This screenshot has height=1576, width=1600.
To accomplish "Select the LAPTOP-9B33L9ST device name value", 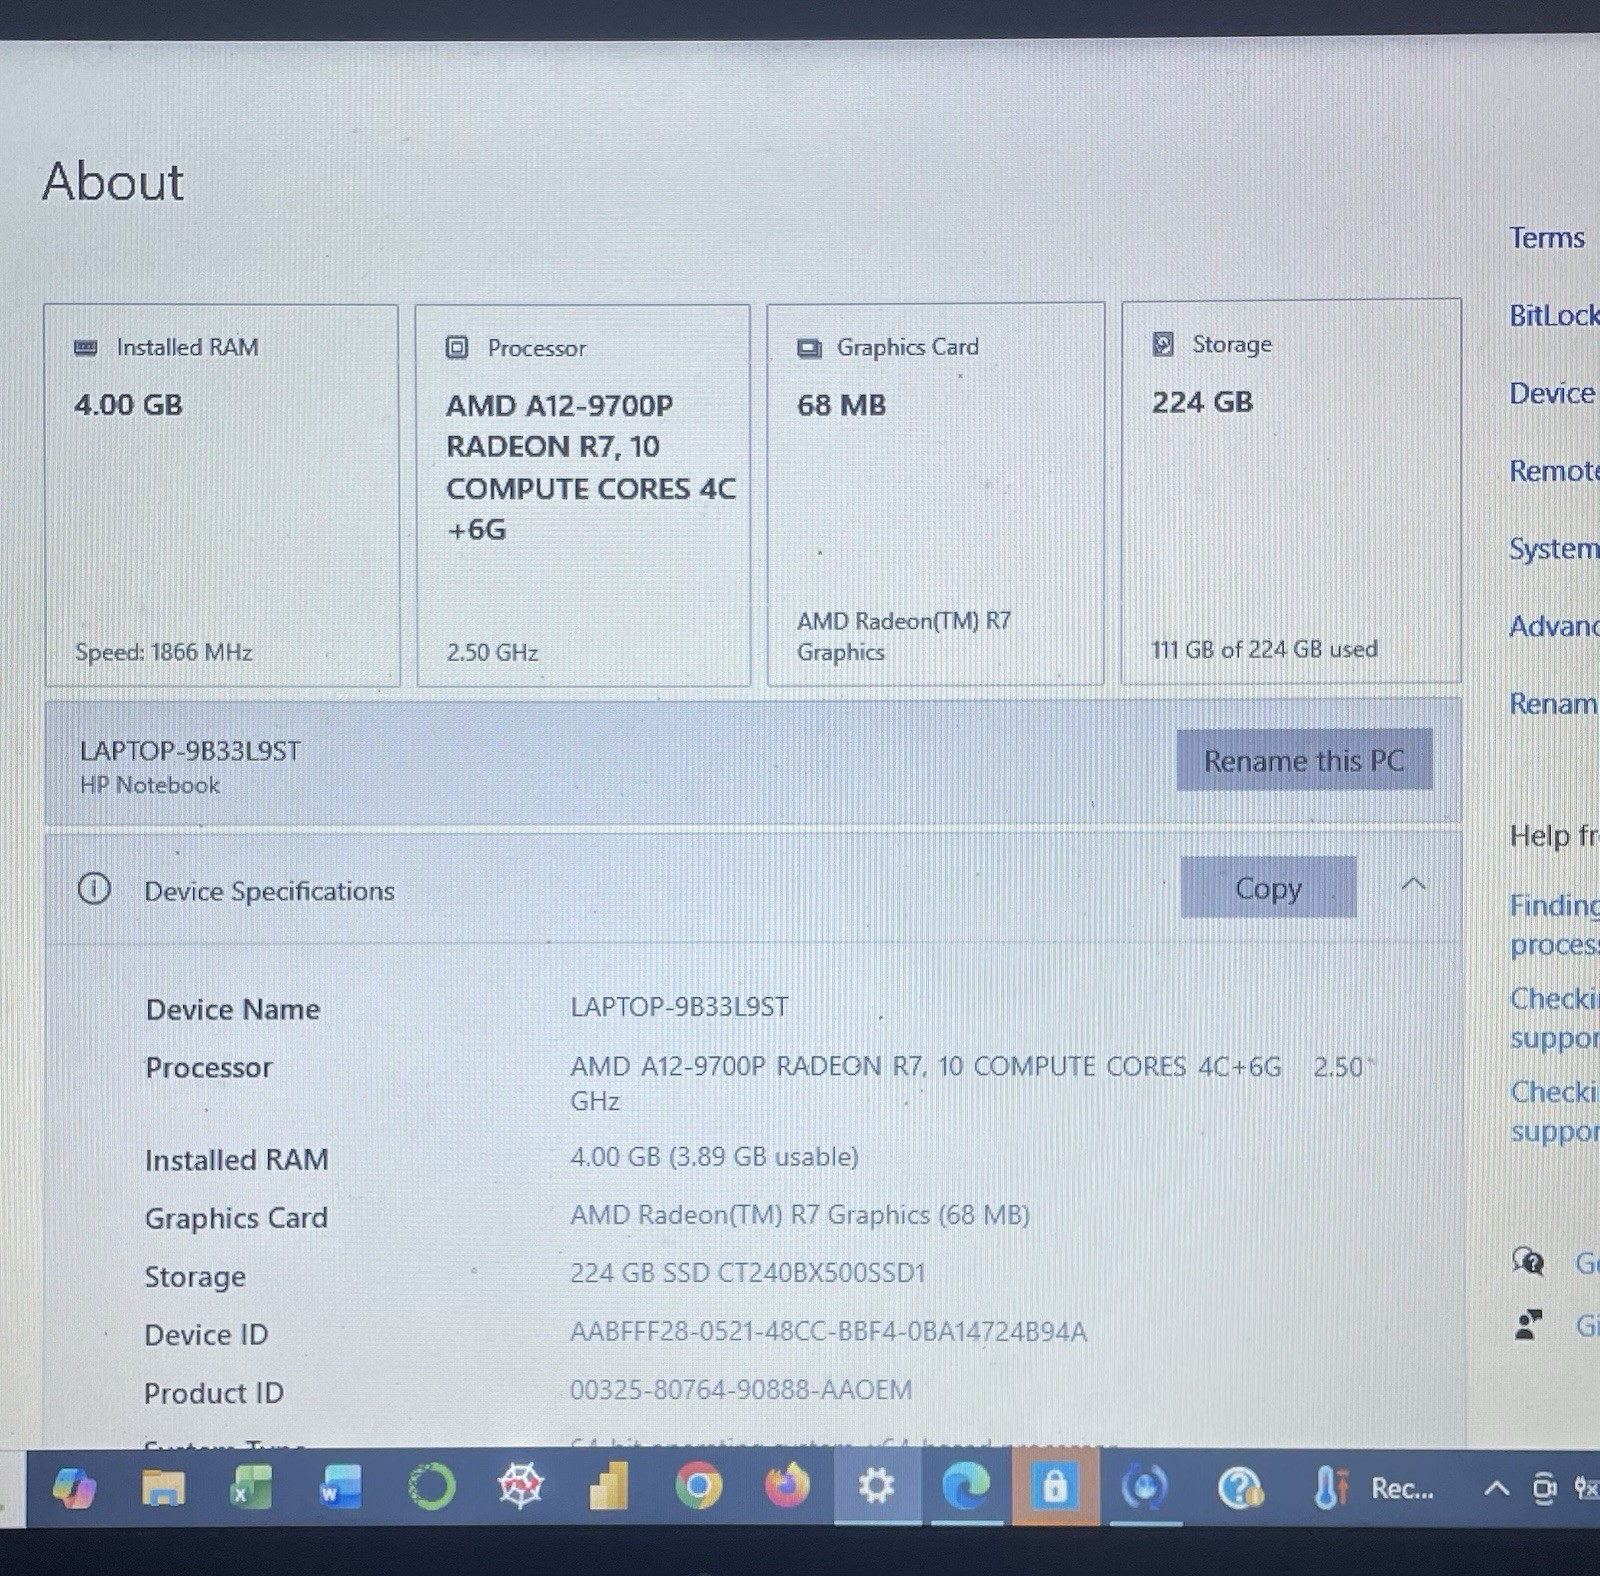I will coord(679,1007).
